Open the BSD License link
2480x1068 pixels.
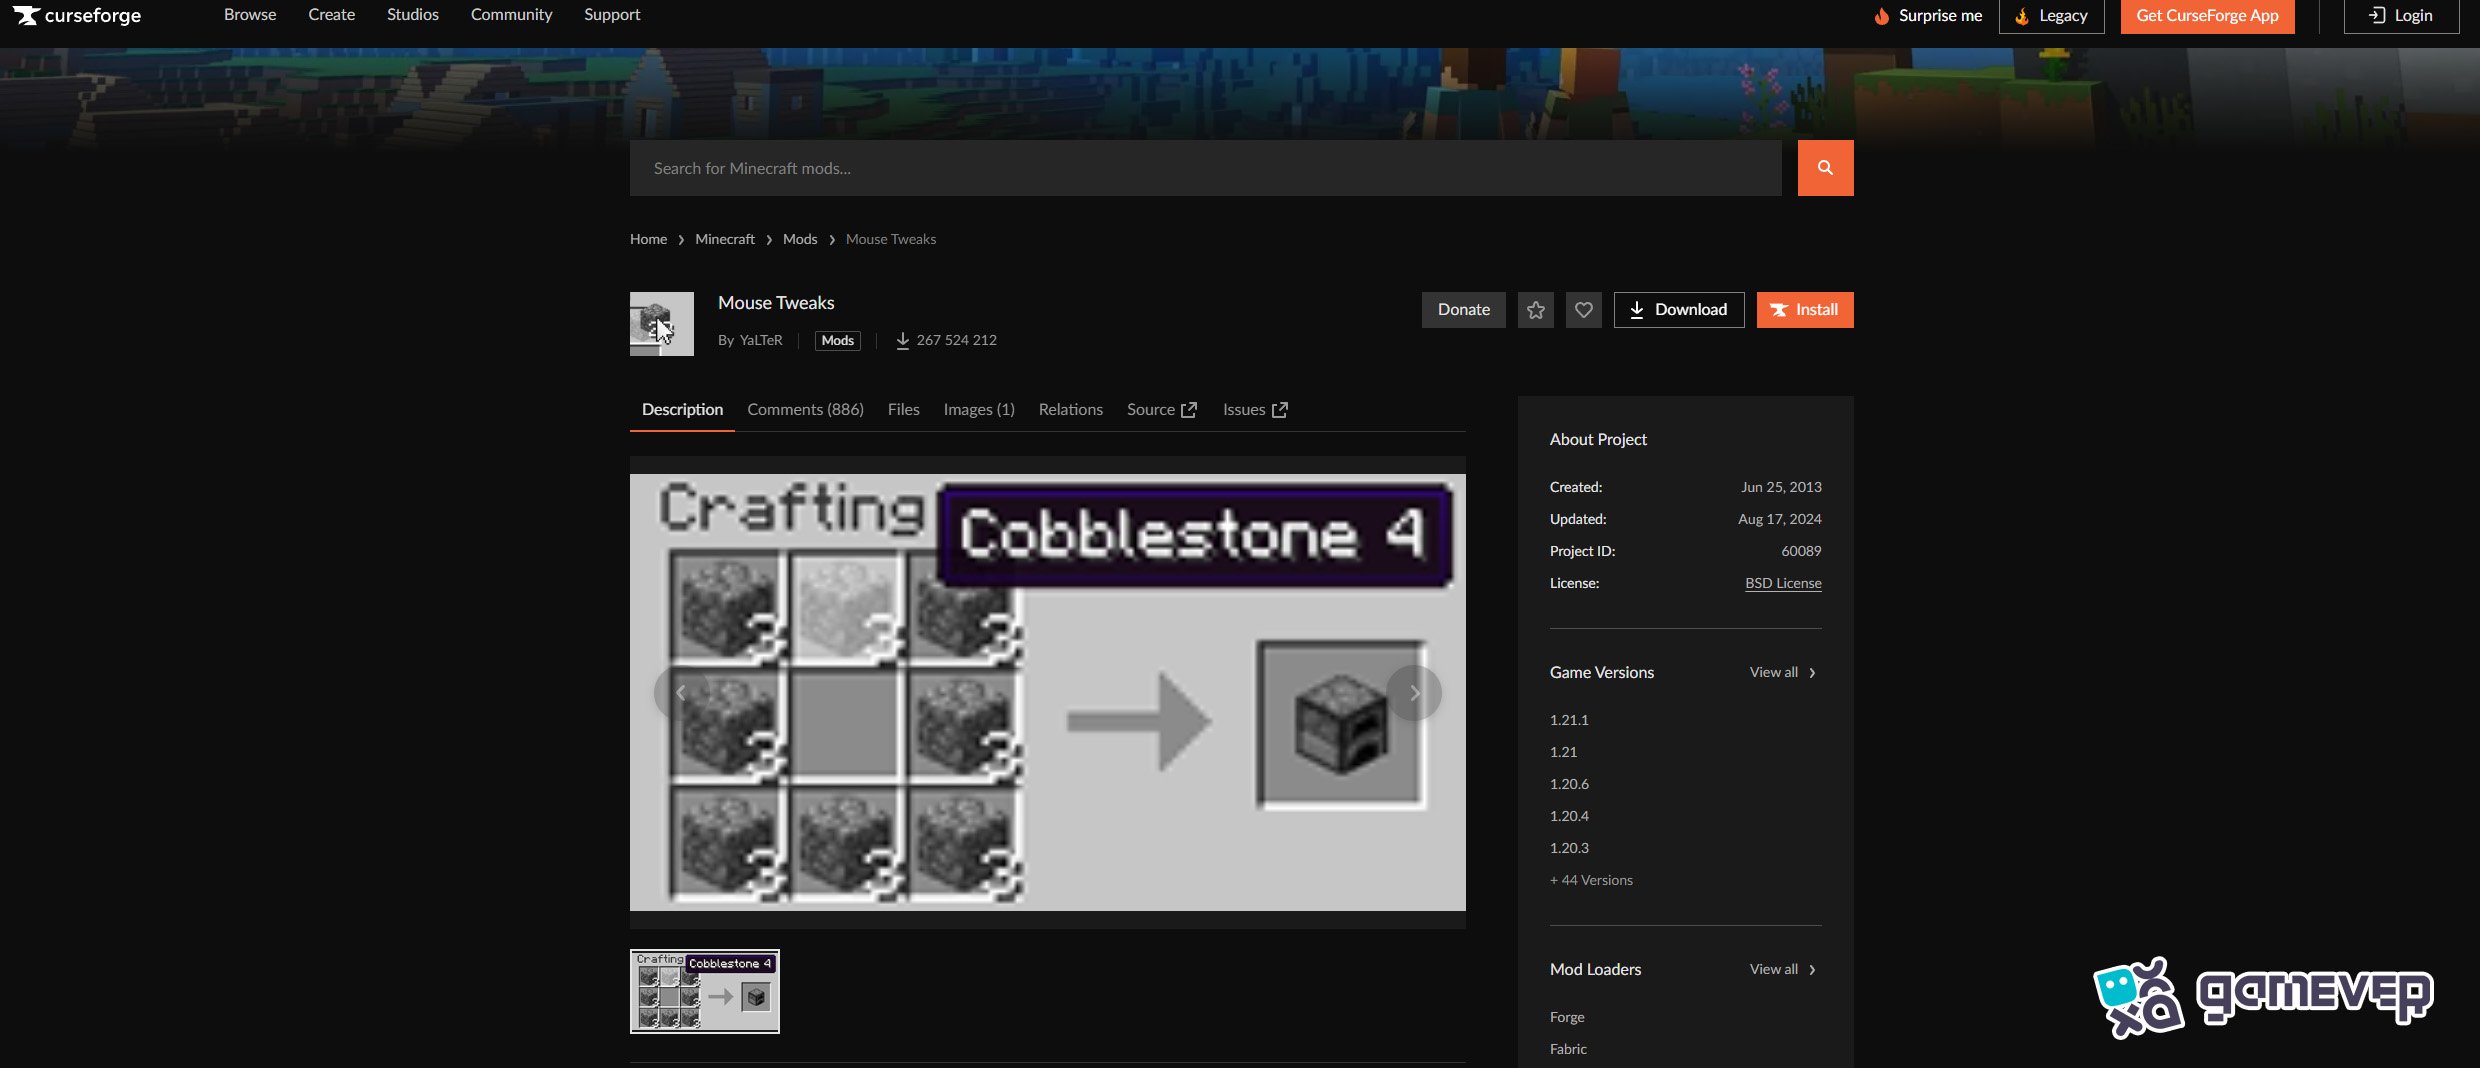pyautogui.click(x=1783, y=583)
